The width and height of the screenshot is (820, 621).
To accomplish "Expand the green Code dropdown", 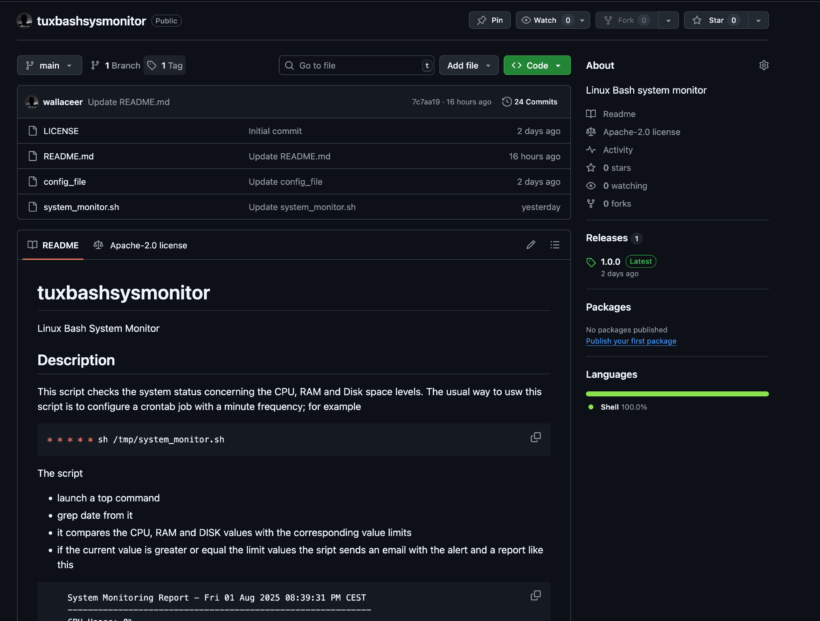I will click(537, 65).
